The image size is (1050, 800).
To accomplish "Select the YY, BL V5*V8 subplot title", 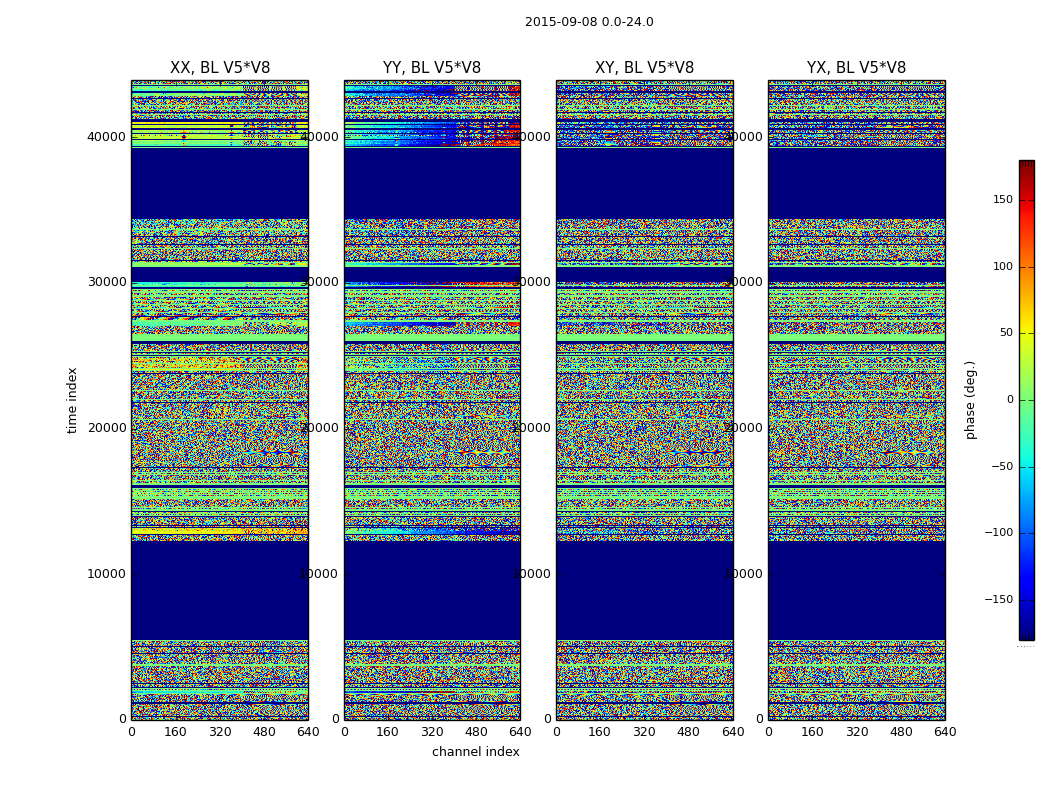I will (432, 68).
